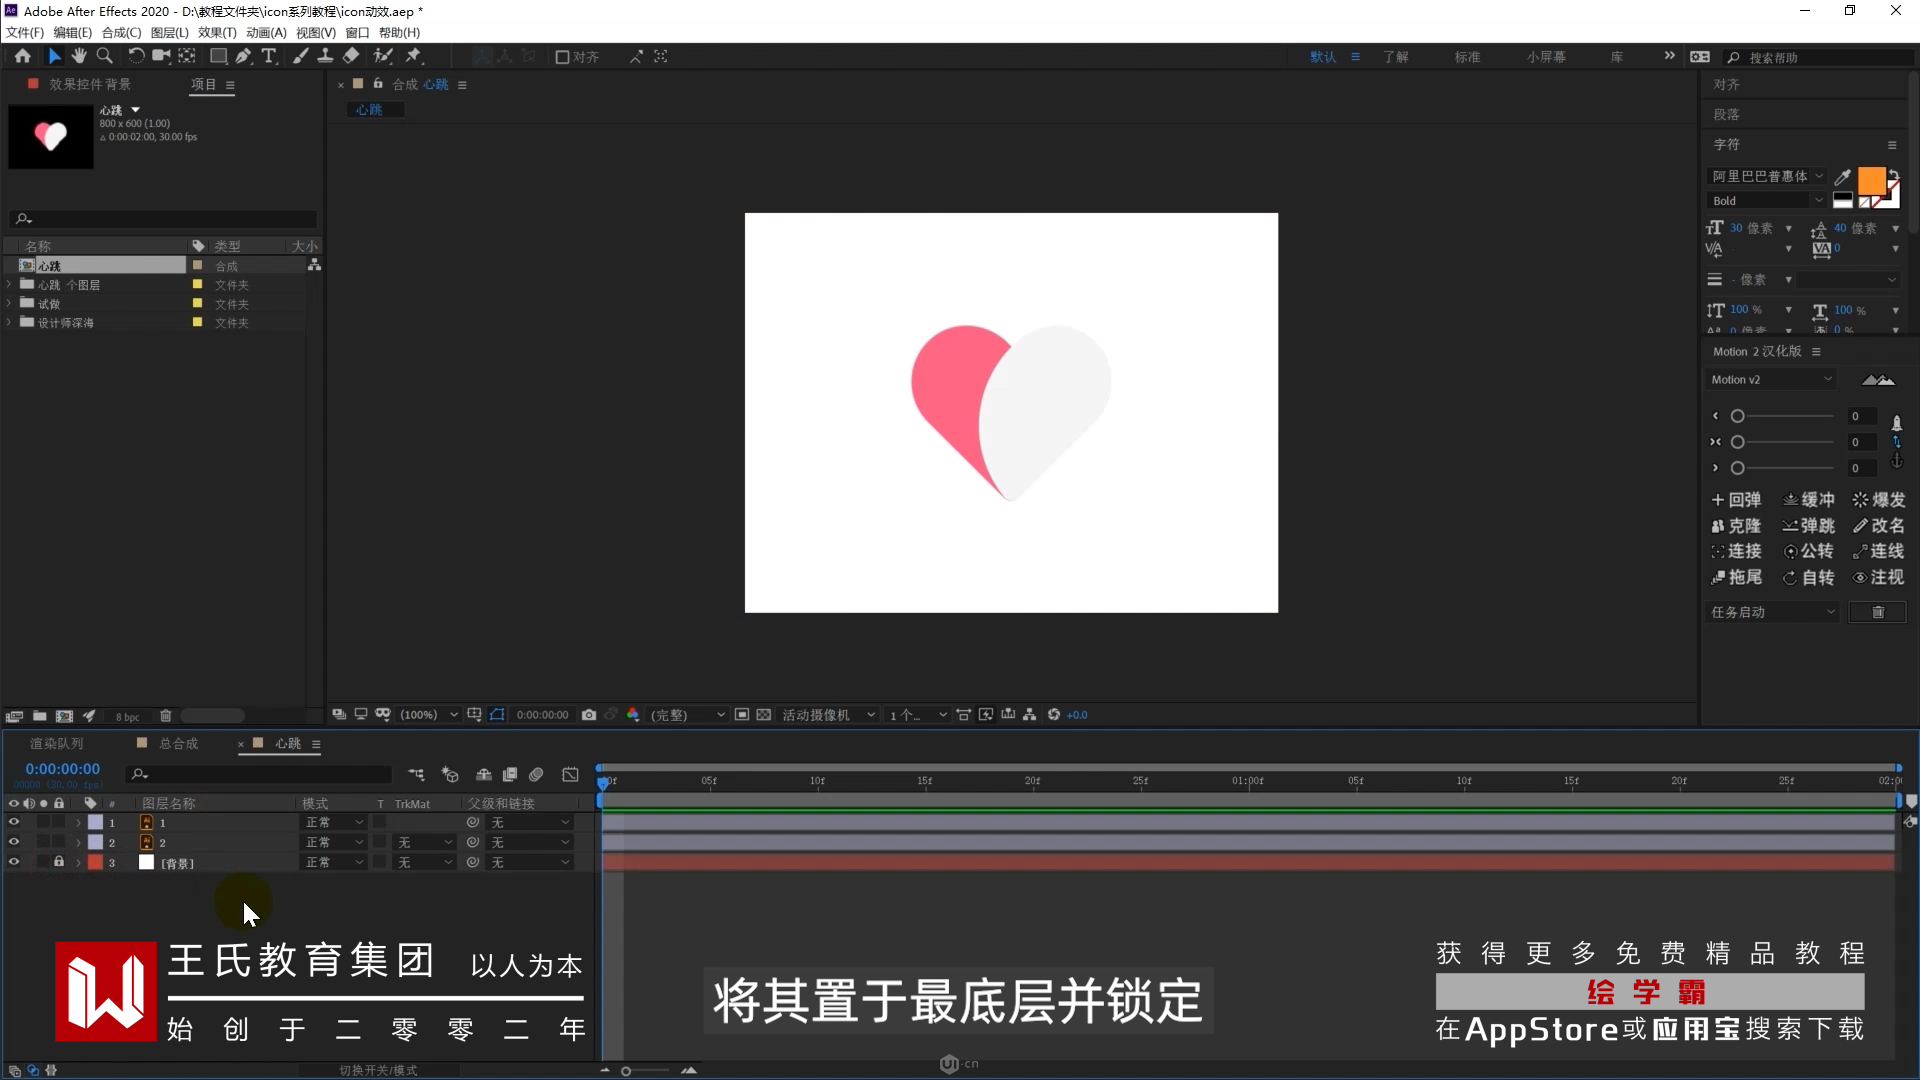This screenshot has width=1920, height=1080.
Task: Click the orange fill color swatch
Action: click(x=1870, y=181)
